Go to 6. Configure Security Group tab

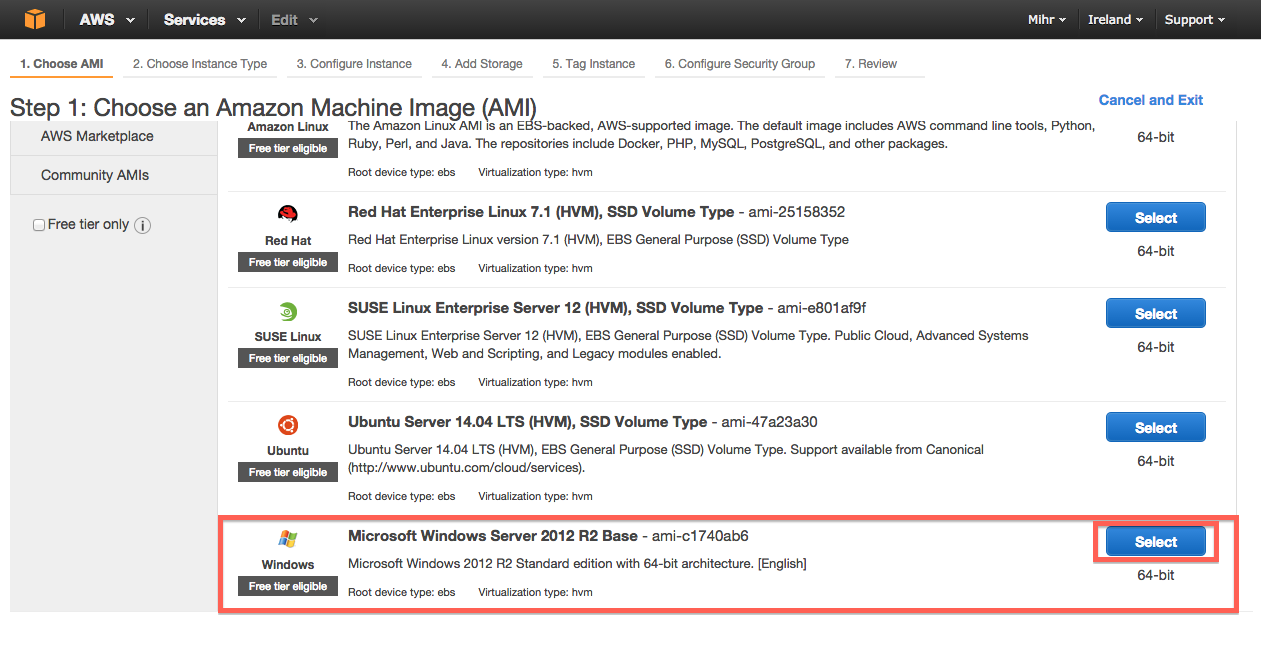(740, 64)
